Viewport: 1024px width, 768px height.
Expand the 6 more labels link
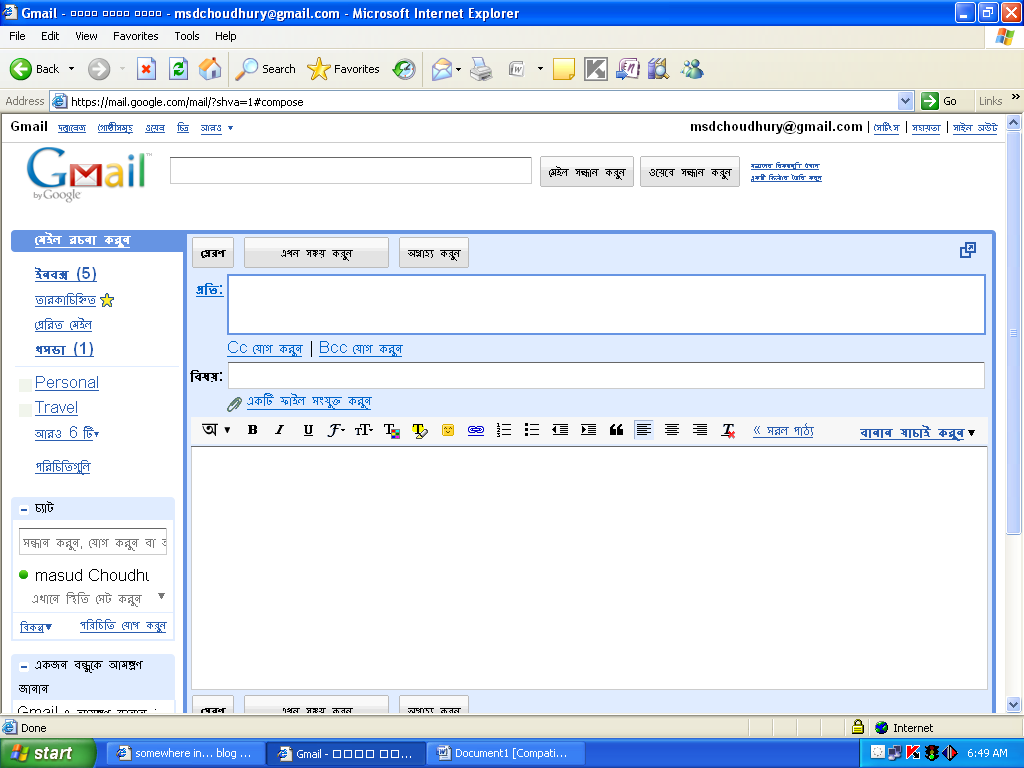pyautogui.click(x=67, y=433)
